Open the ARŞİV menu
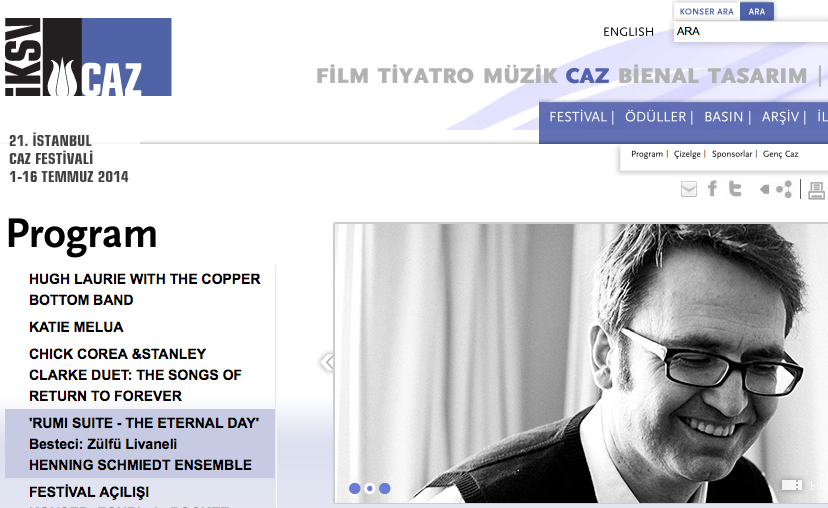828x508 pixels. [x=780, y=117]
